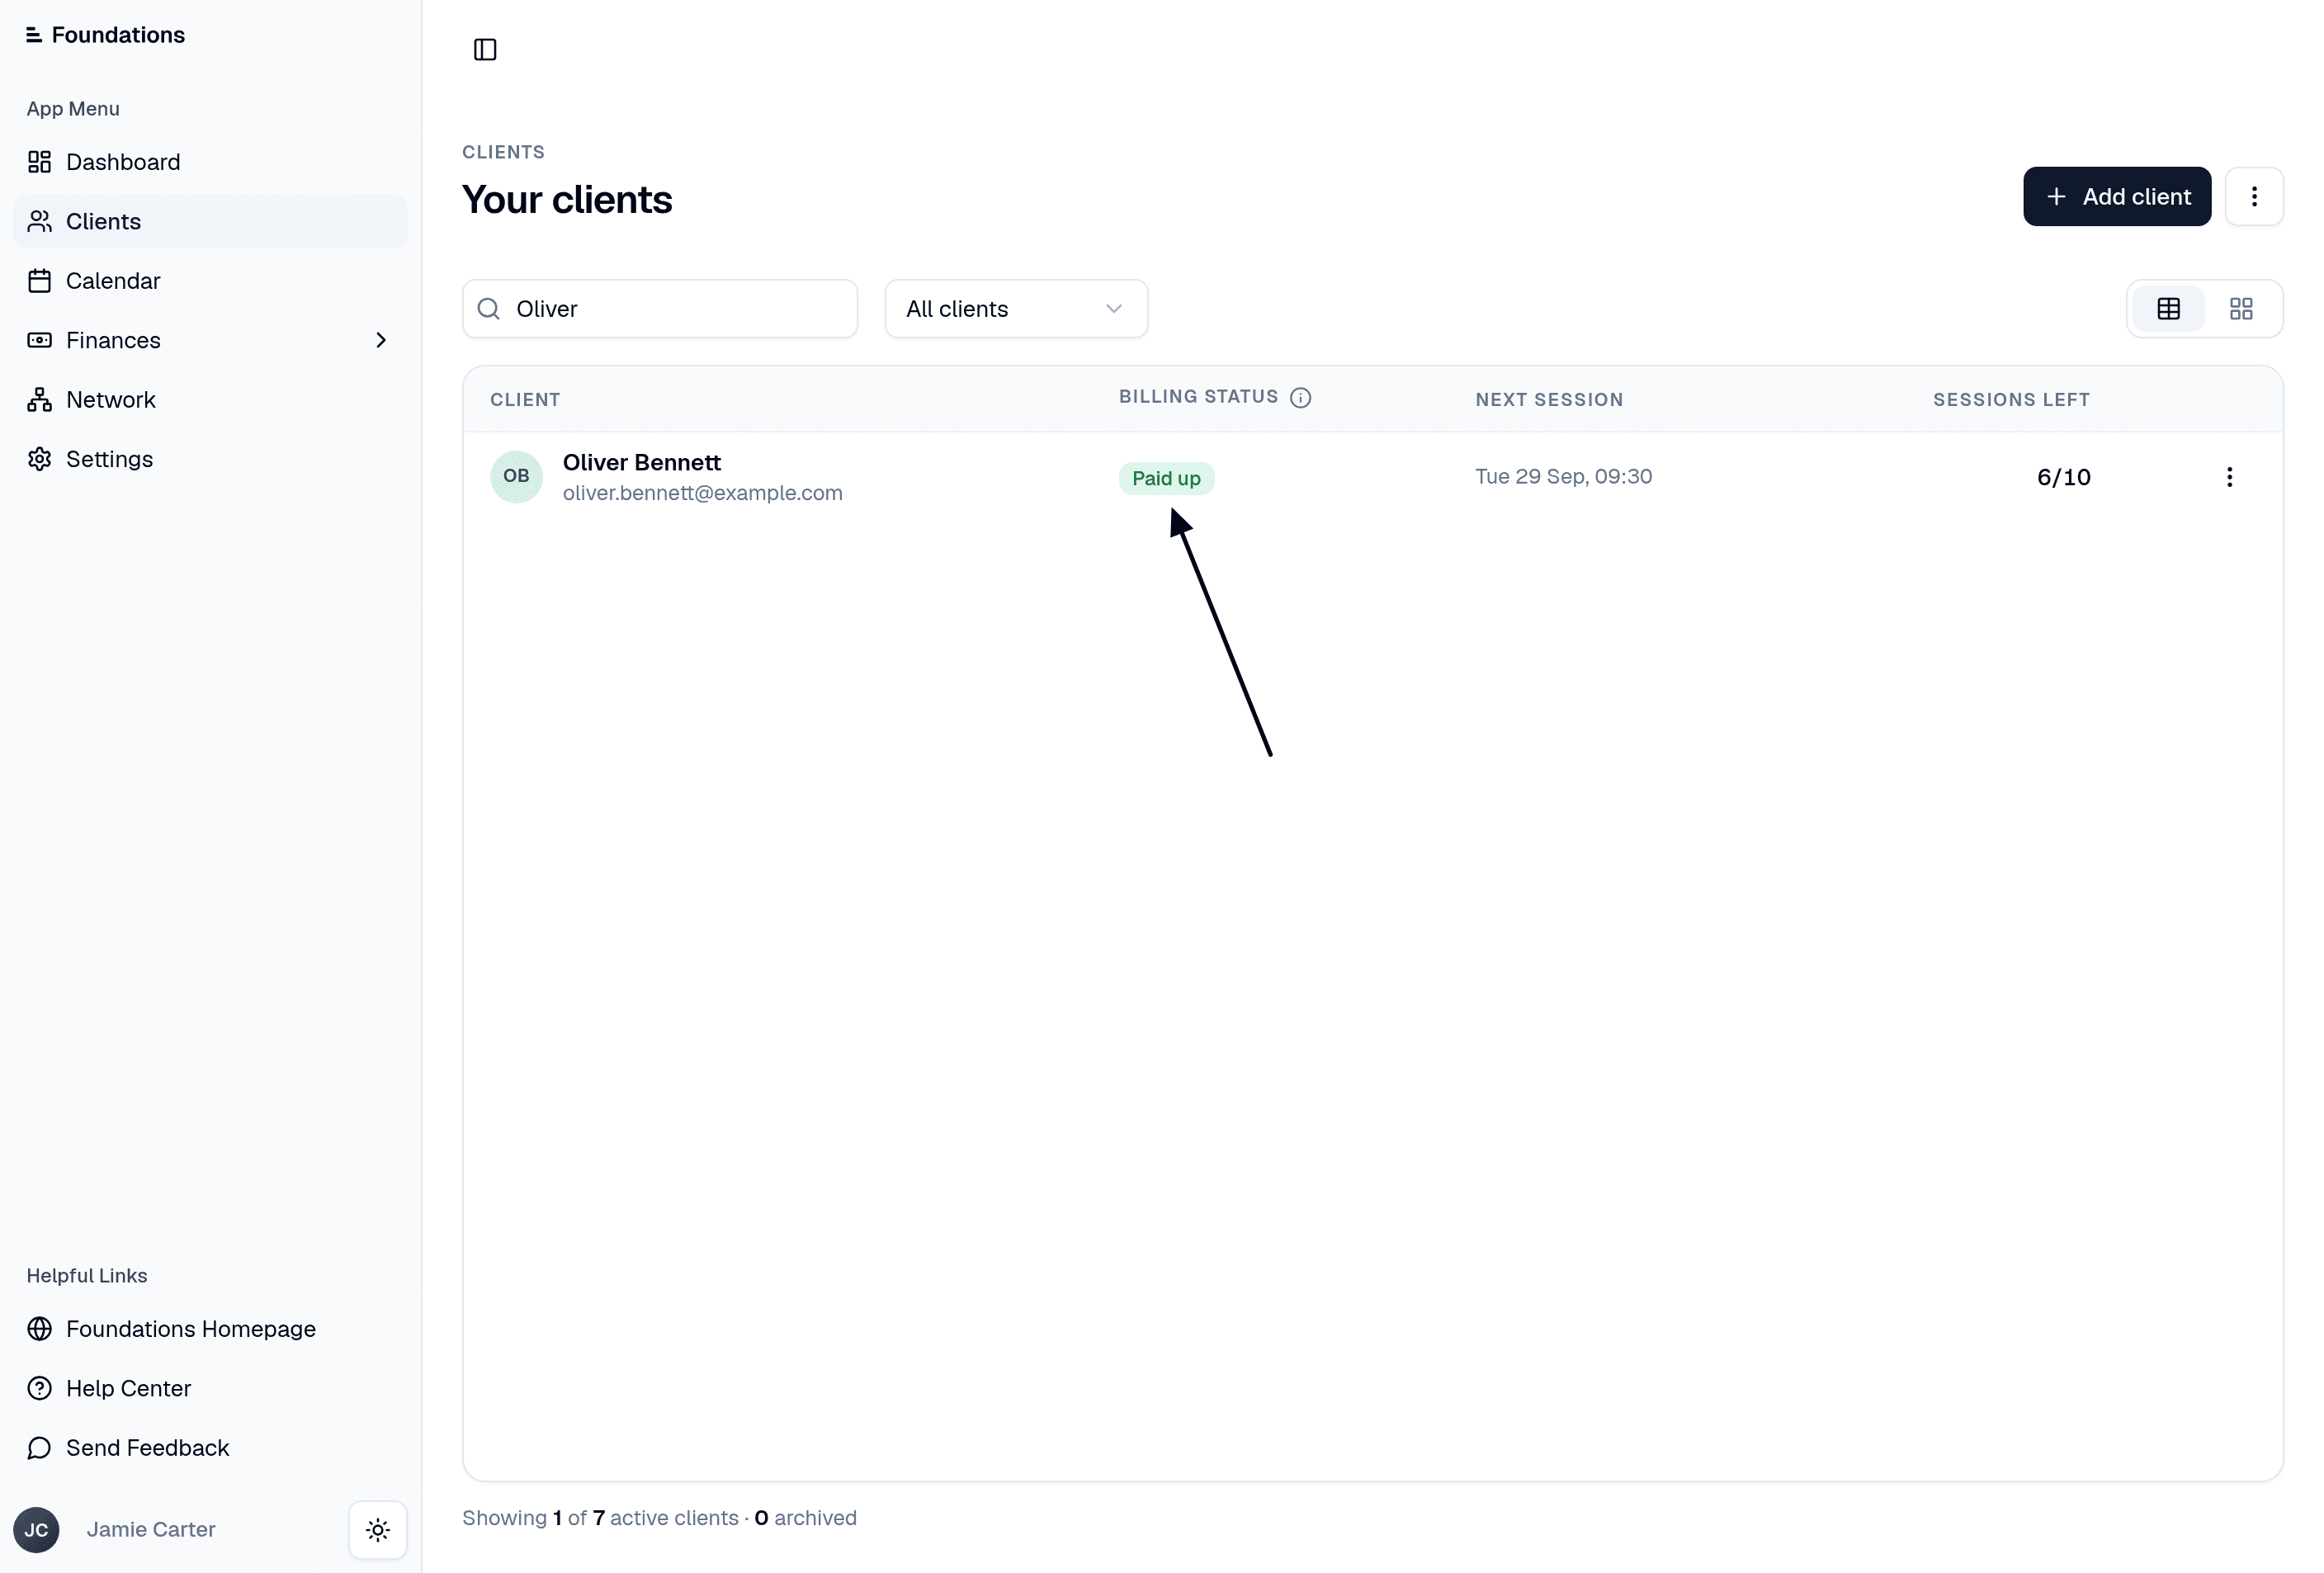Collapse the sidebar with the panel icon
Image resolution: width=2324 pixels, height=1573 pixels.
(485, 49)
